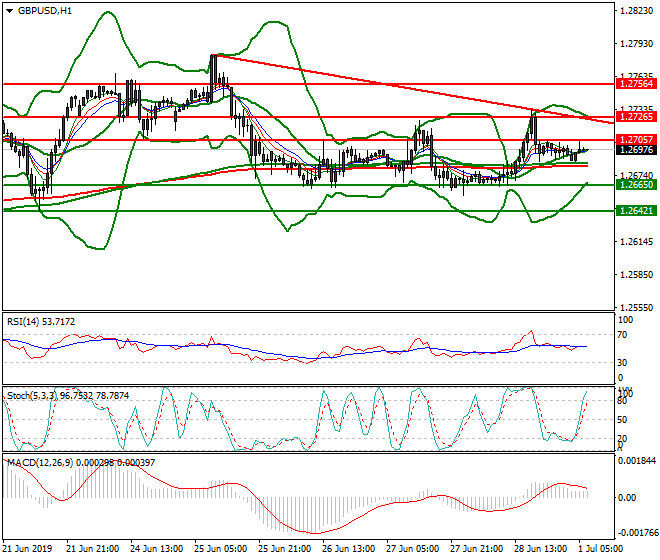Click the 1.26740 price axis value
660x560 pixels.
point(637,175)
